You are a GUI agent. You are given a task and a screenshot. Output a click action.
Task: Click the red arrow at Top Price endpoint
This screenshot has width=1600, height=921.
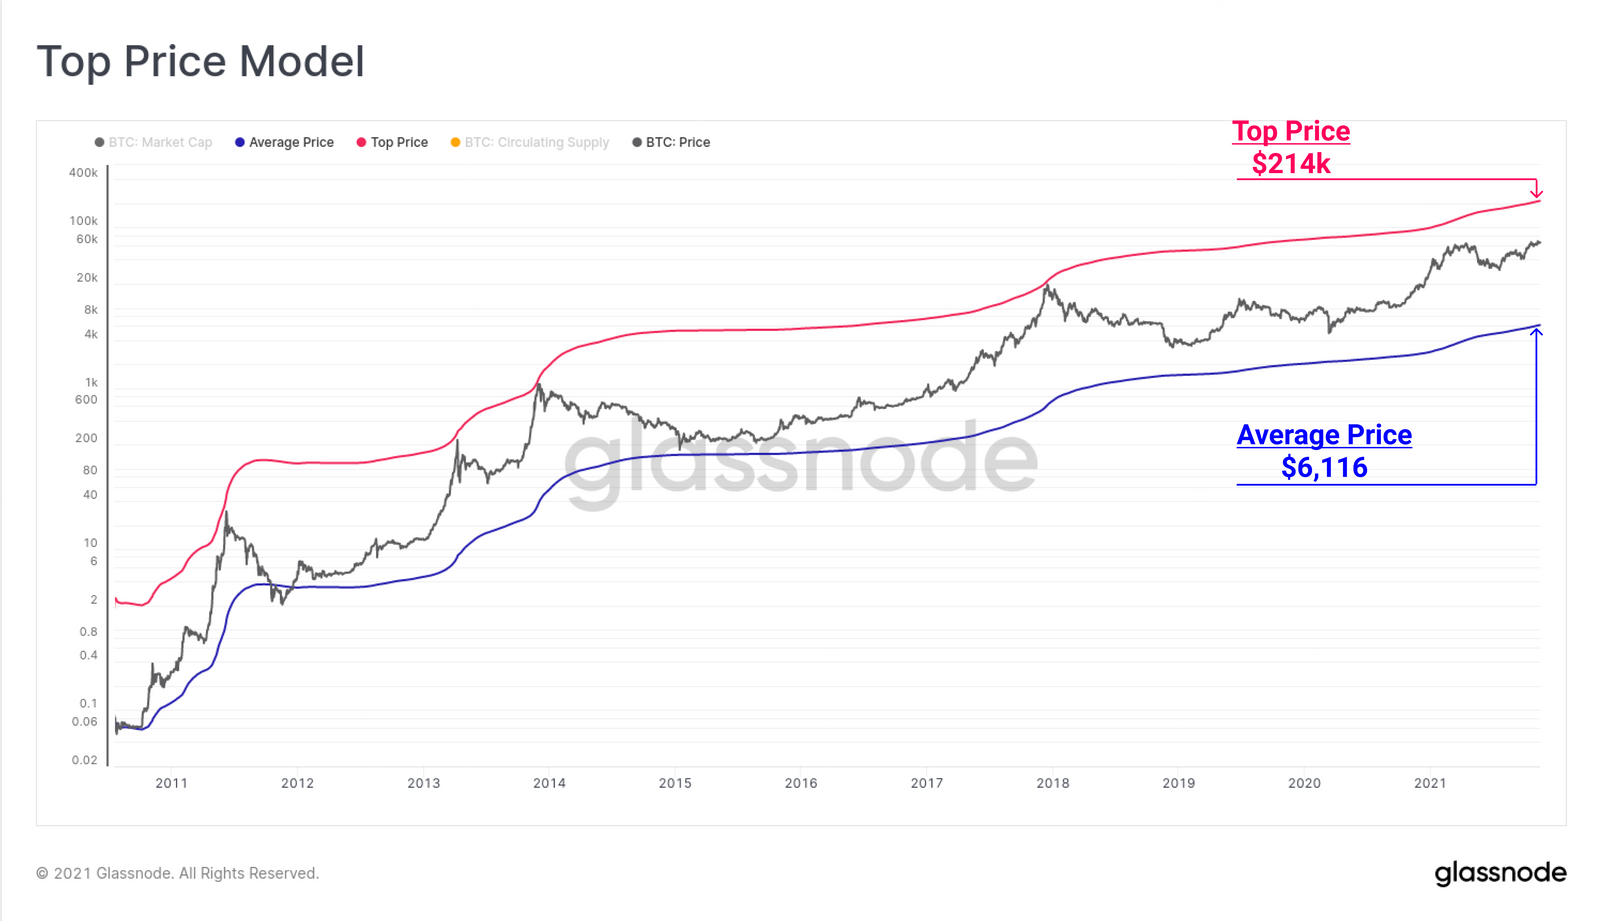[x=1536, y=188]
